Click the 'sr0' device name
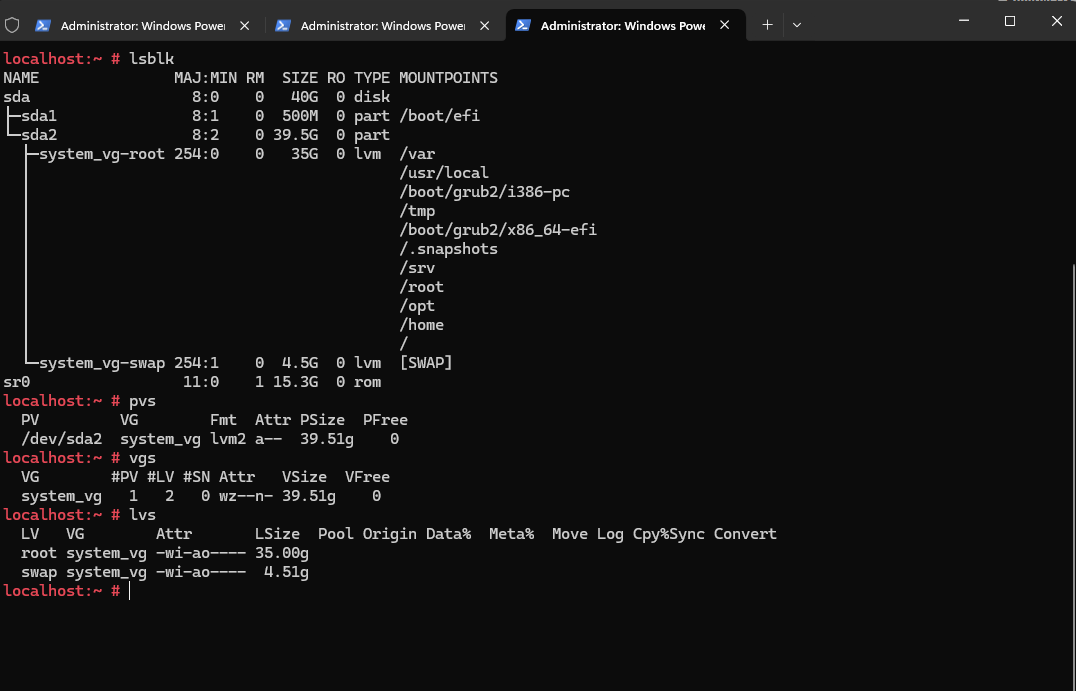This screenshot has height=691, width=1076. (16, 382)
